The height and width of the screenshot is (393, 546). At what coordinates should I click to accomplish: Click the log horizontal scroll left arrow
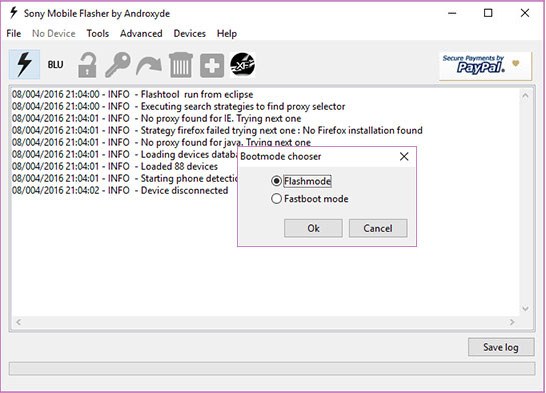click(x=18, y=322)
